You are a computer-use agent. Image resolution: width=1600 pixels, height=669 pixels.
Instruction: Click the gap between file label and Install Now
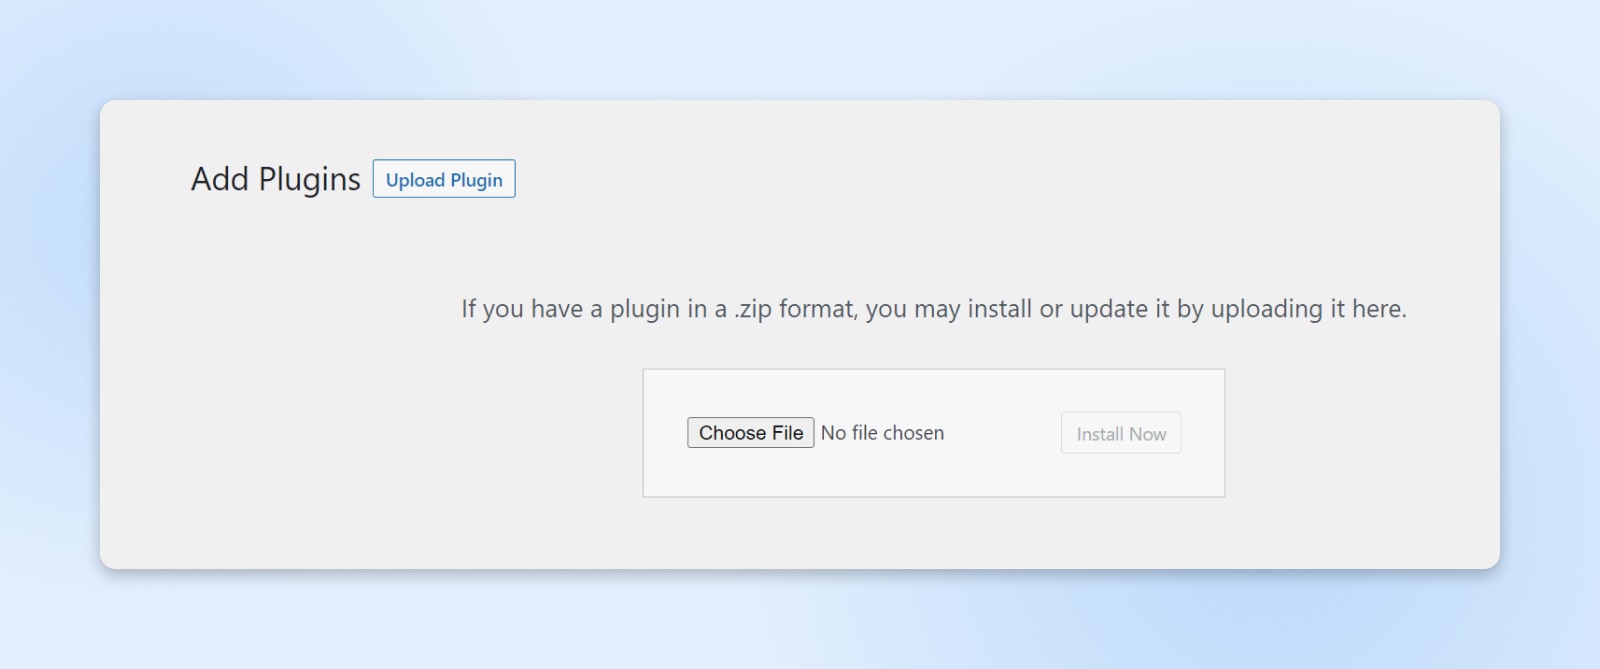[x=1002, y=434]
